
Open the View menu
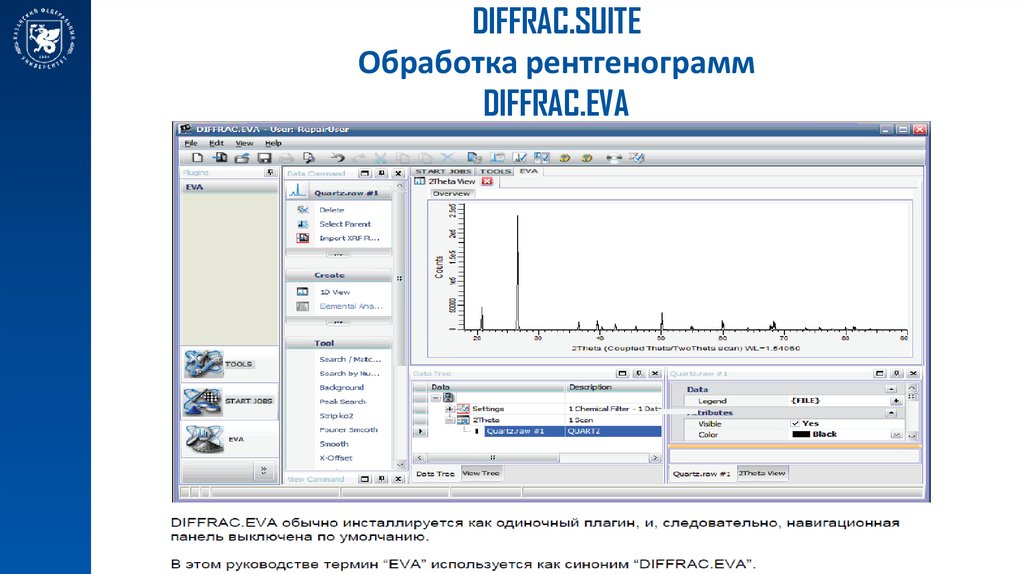pos(244,143)
